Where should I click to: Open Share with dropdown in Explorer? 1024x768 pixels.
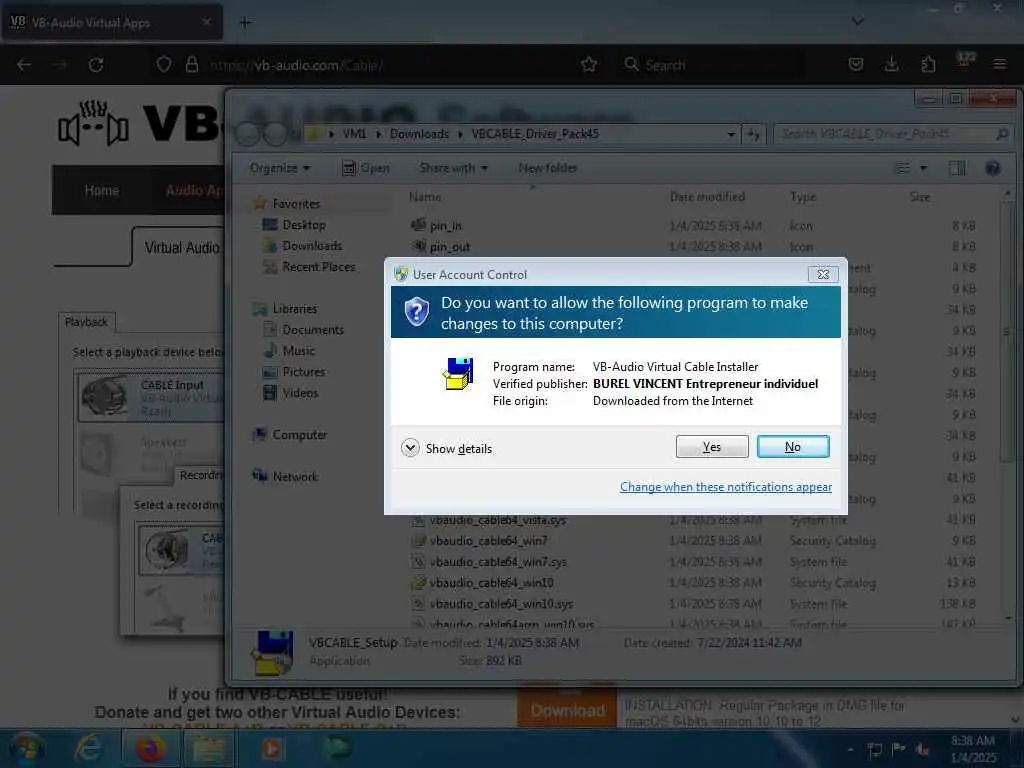click(x=453, y=168)
